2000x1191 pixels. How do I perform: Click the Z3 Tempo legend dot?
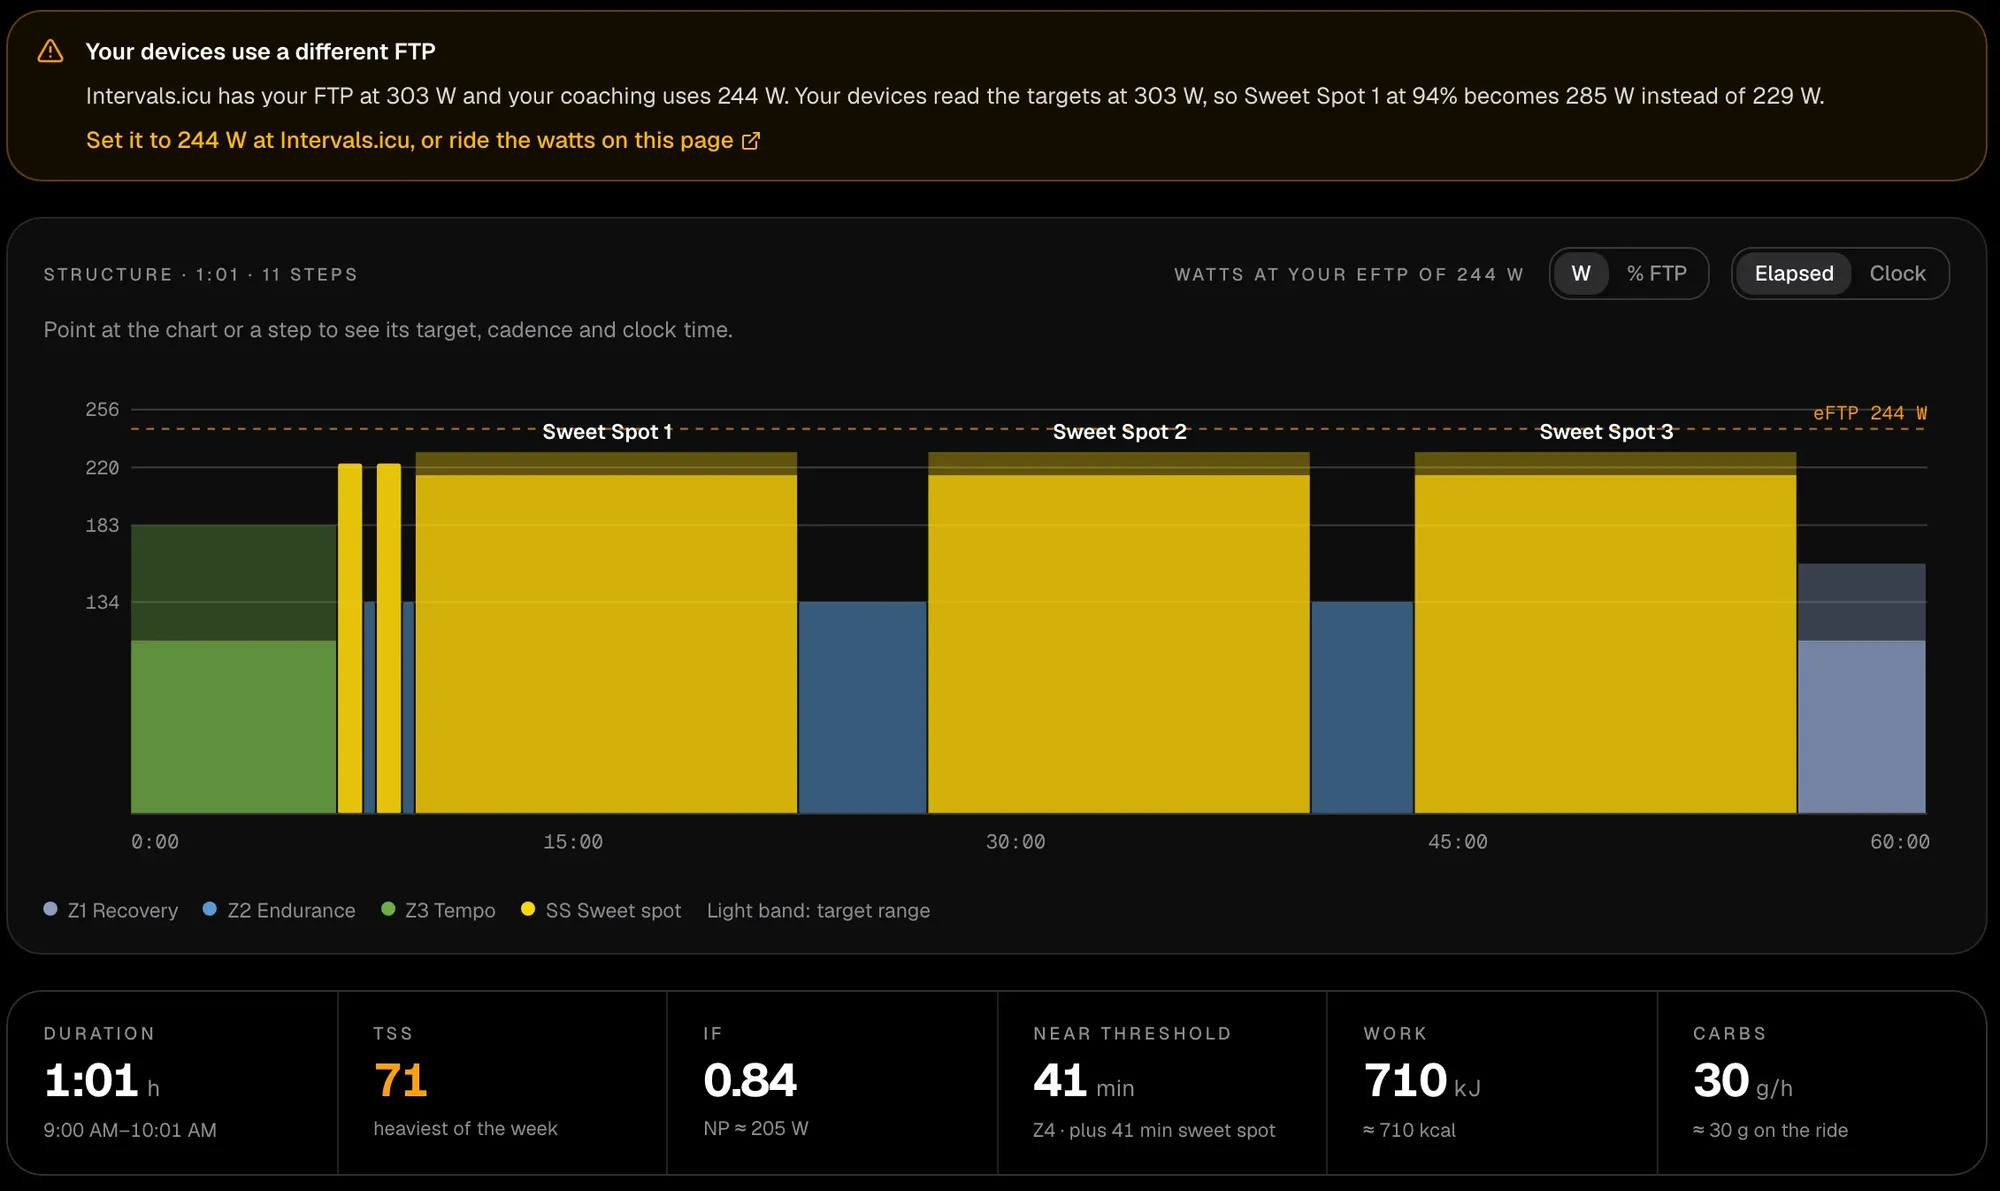(388, 909)
